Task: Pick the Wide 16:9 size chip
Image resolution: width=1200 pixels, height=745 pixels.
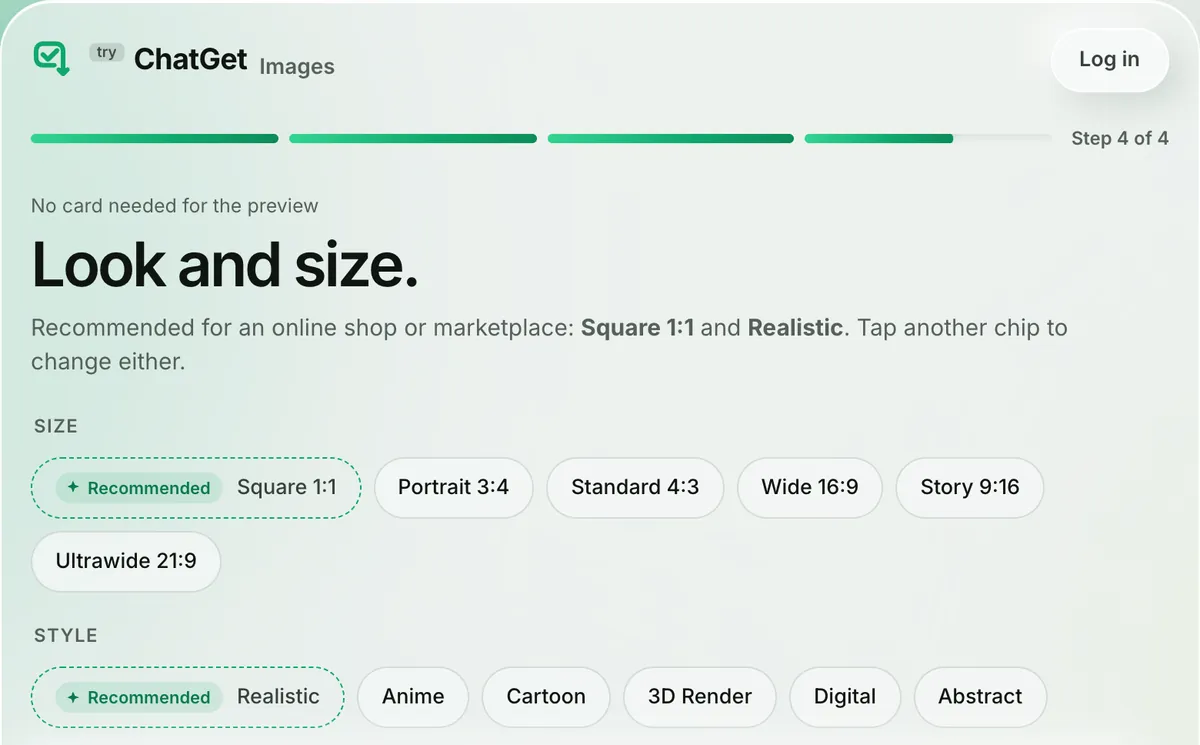Action: pos(810,488)
